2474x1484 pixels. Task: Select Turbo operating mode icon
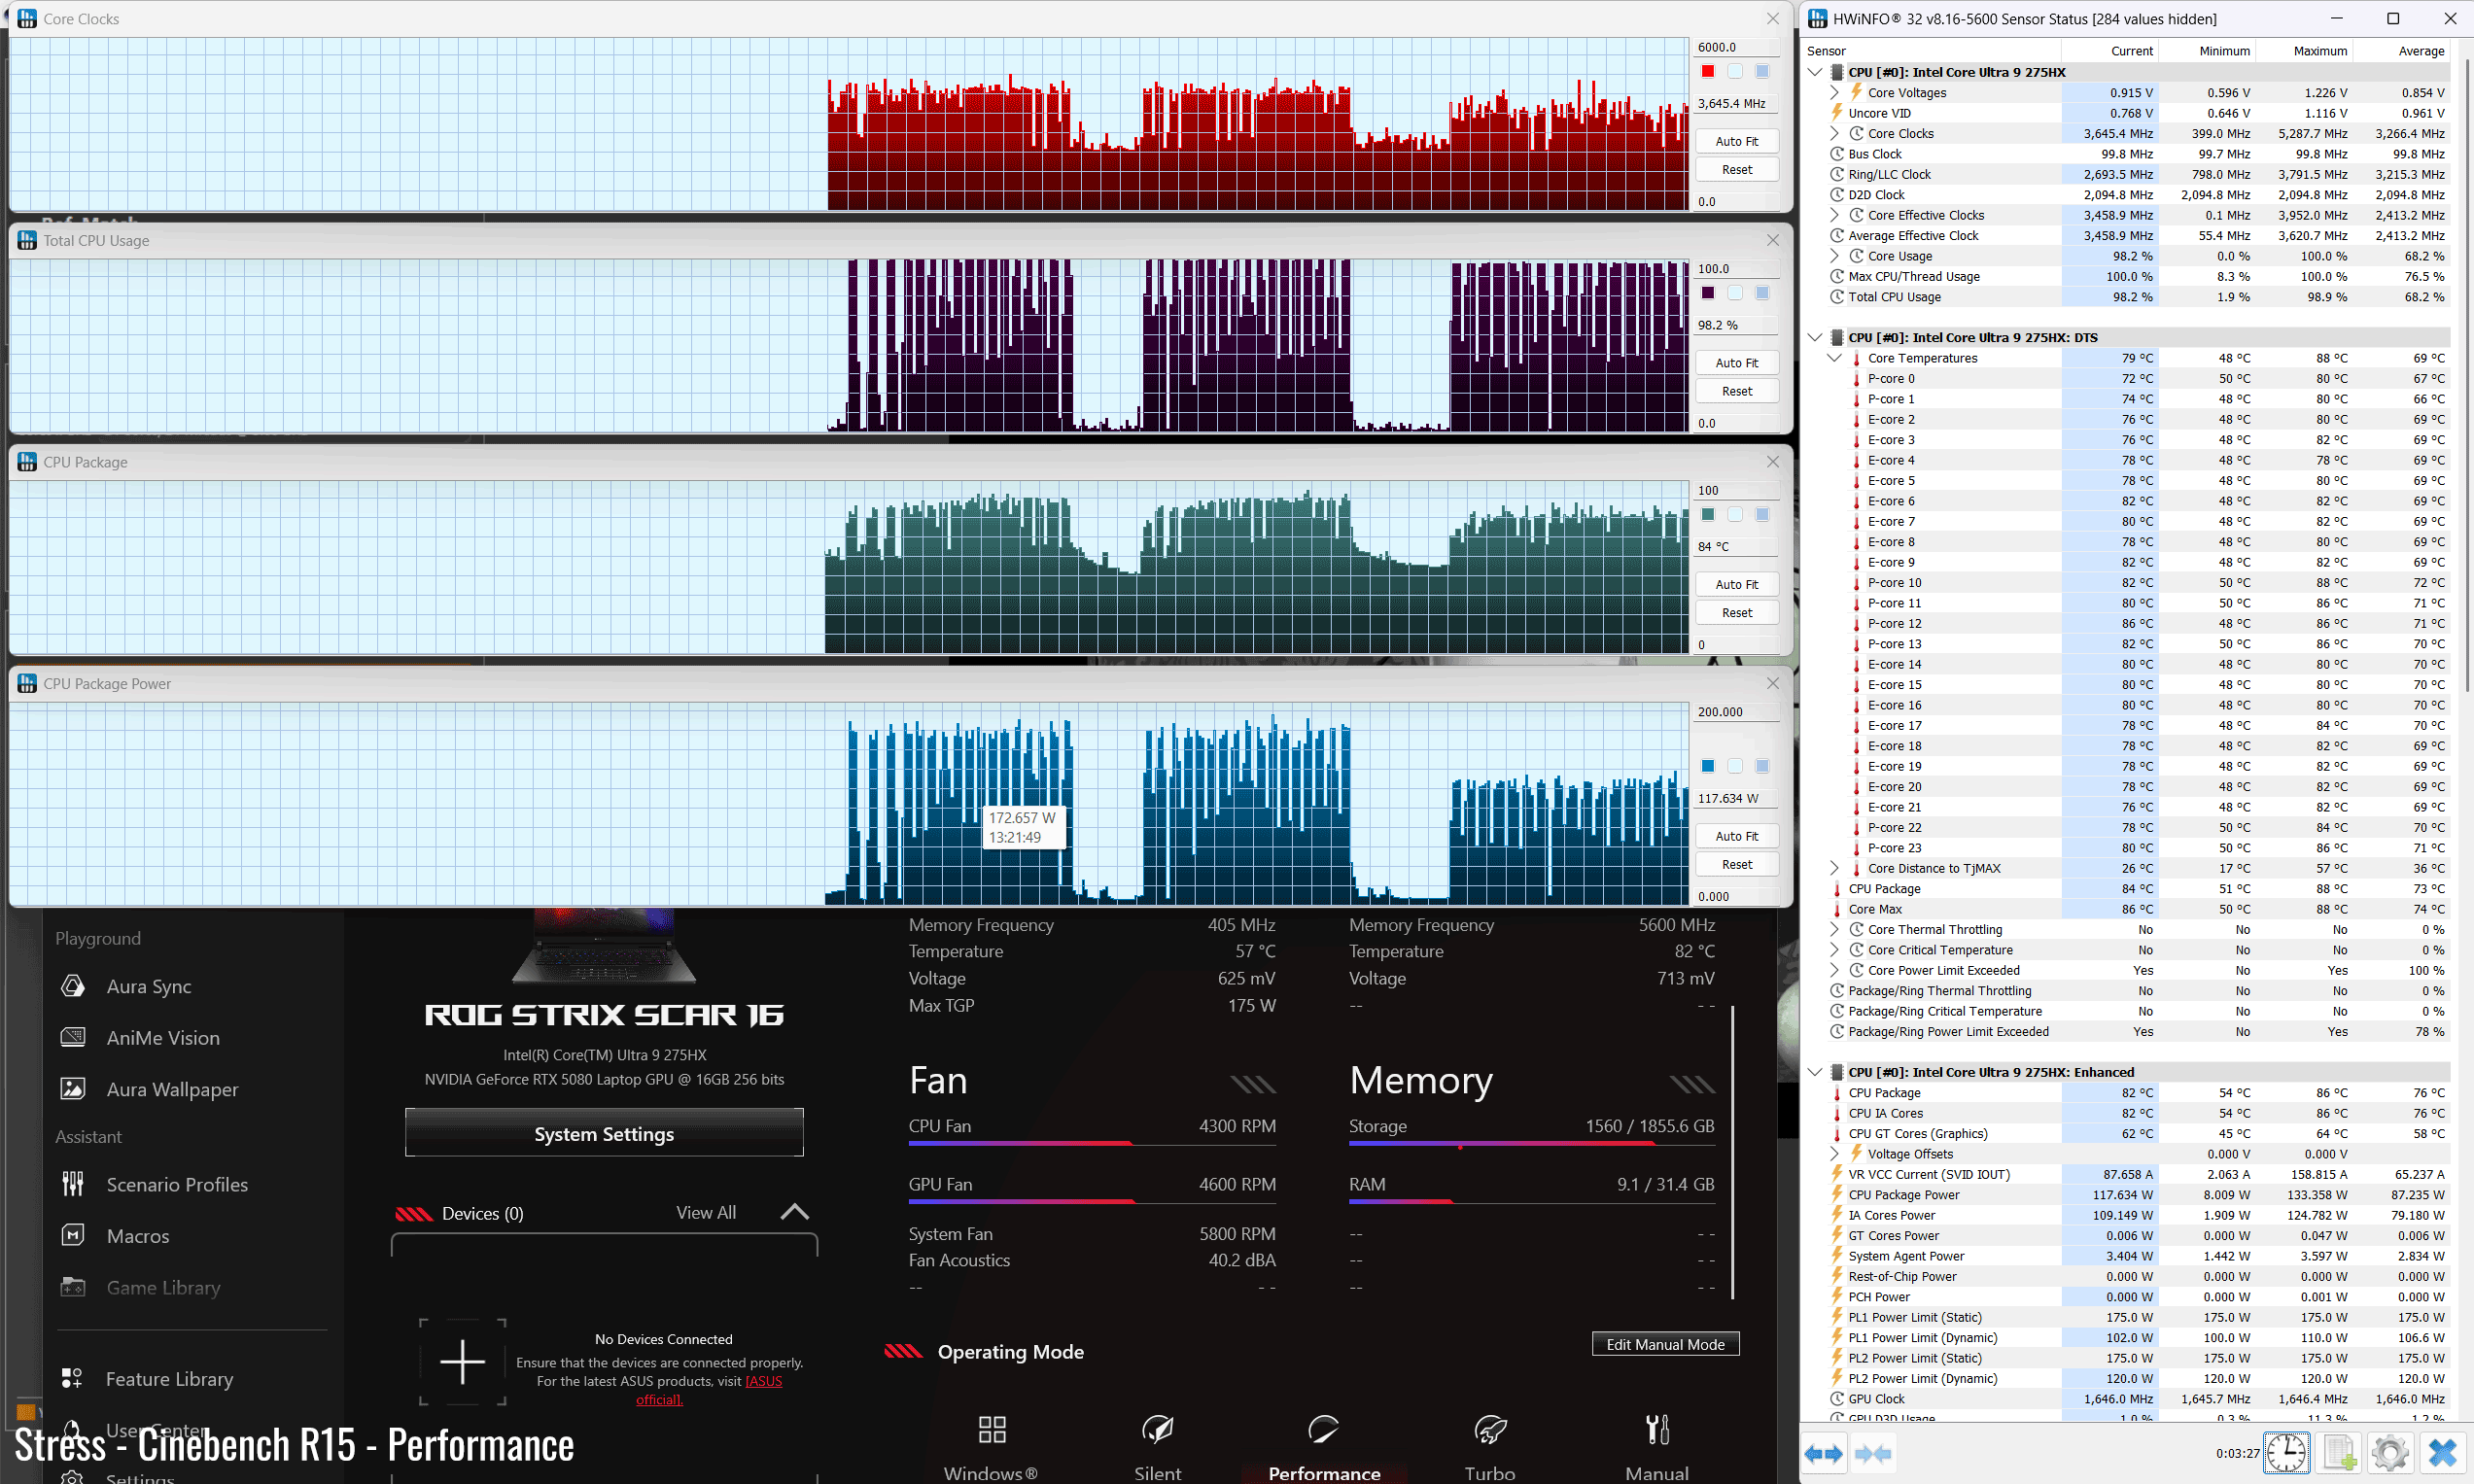(x=1490, y=1430)
